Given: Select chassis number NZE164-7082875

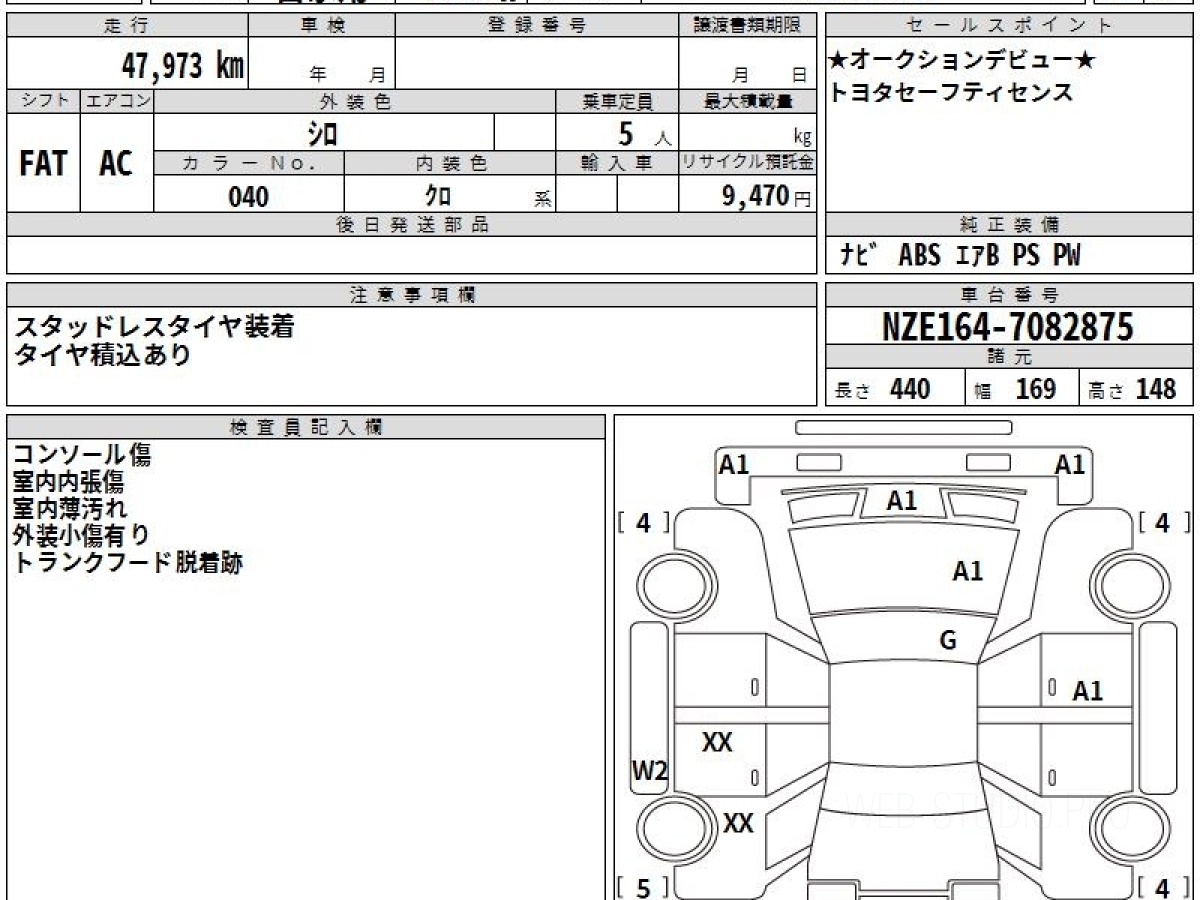Looking at the screenshot, I should [x=1008, y=327].
